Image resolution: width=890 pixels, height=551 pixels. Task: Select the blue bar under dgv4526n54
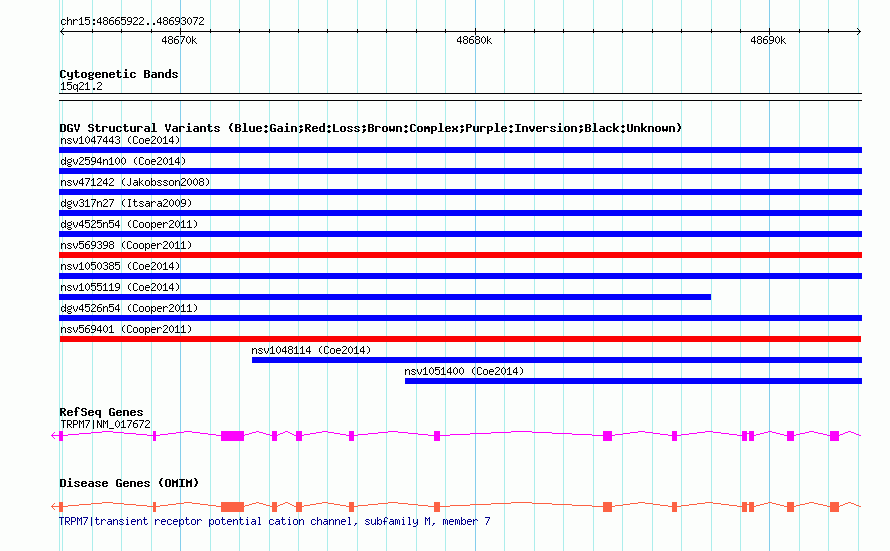(460, 318)
